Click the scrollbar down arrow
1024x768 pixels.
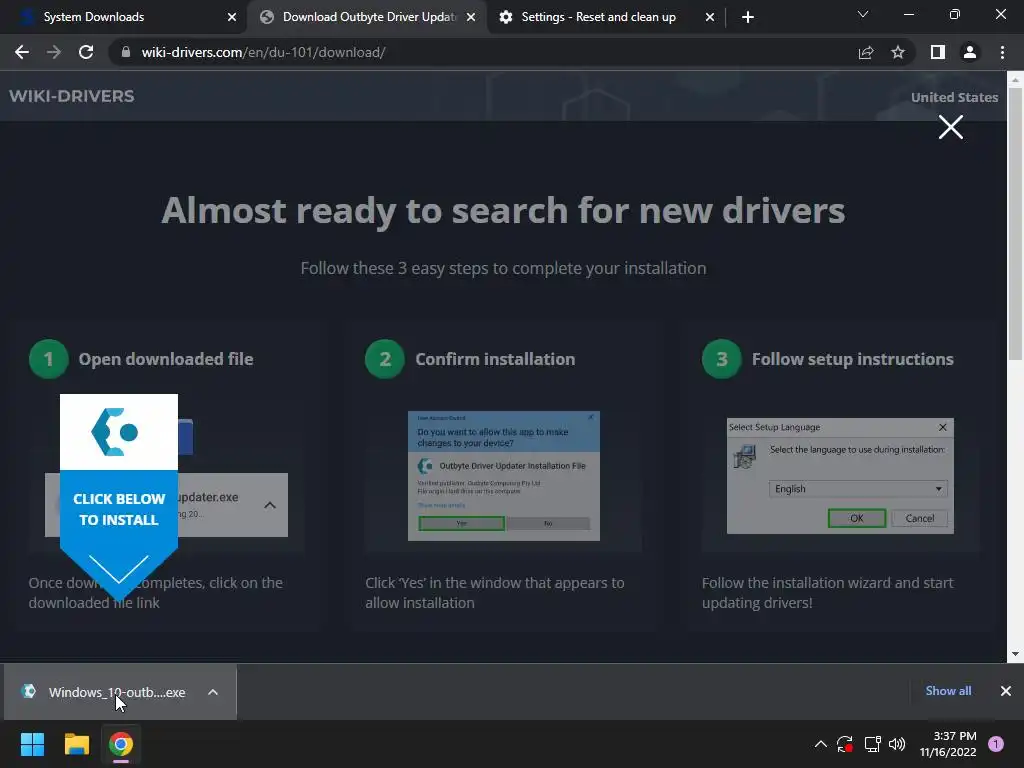point(1015,654)
